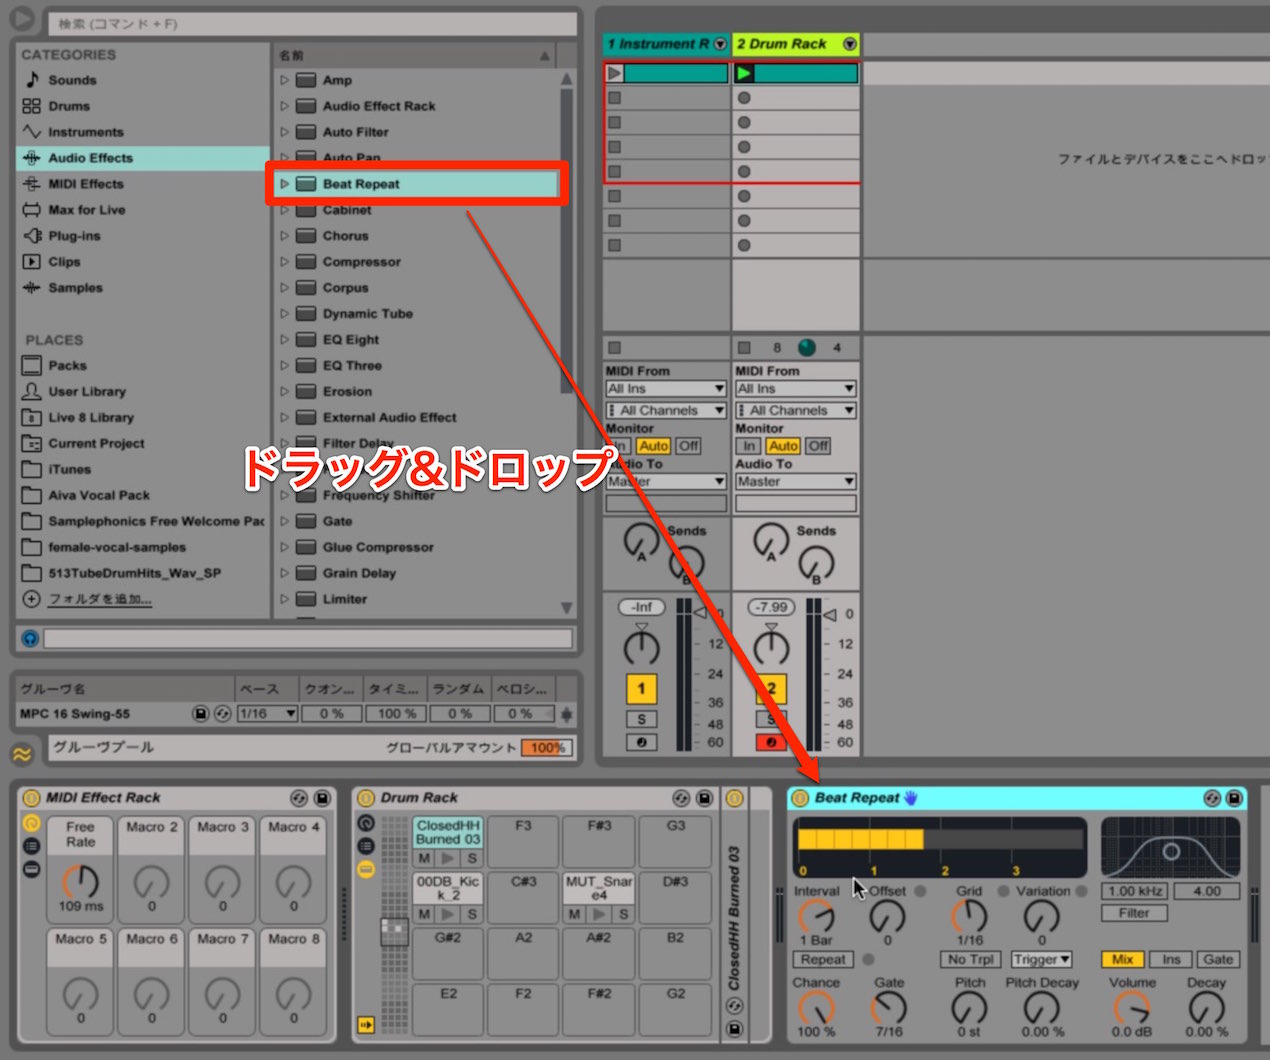The height and width of the screenshot is (1060, 1270).
Task: Open the User Library place
Action: [87, 392]
